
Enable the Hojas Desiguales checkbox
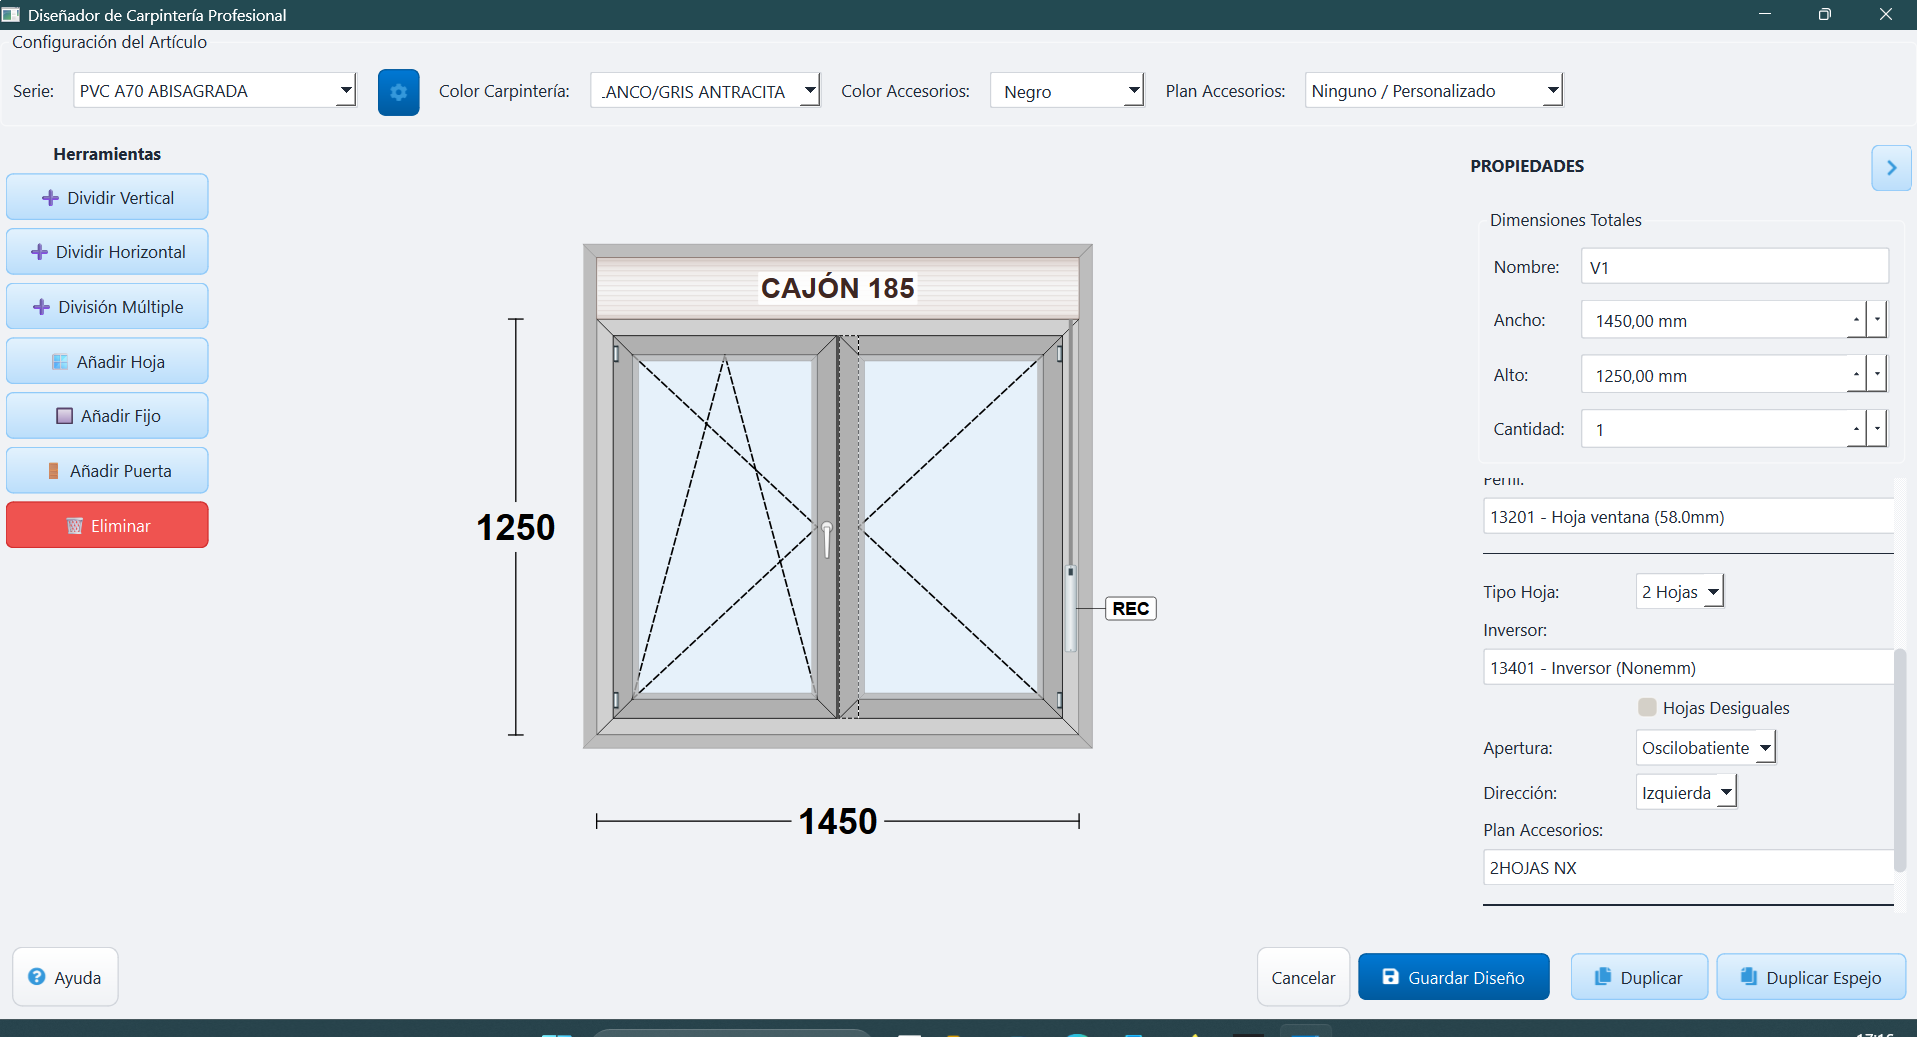[x=1647, y=707]
